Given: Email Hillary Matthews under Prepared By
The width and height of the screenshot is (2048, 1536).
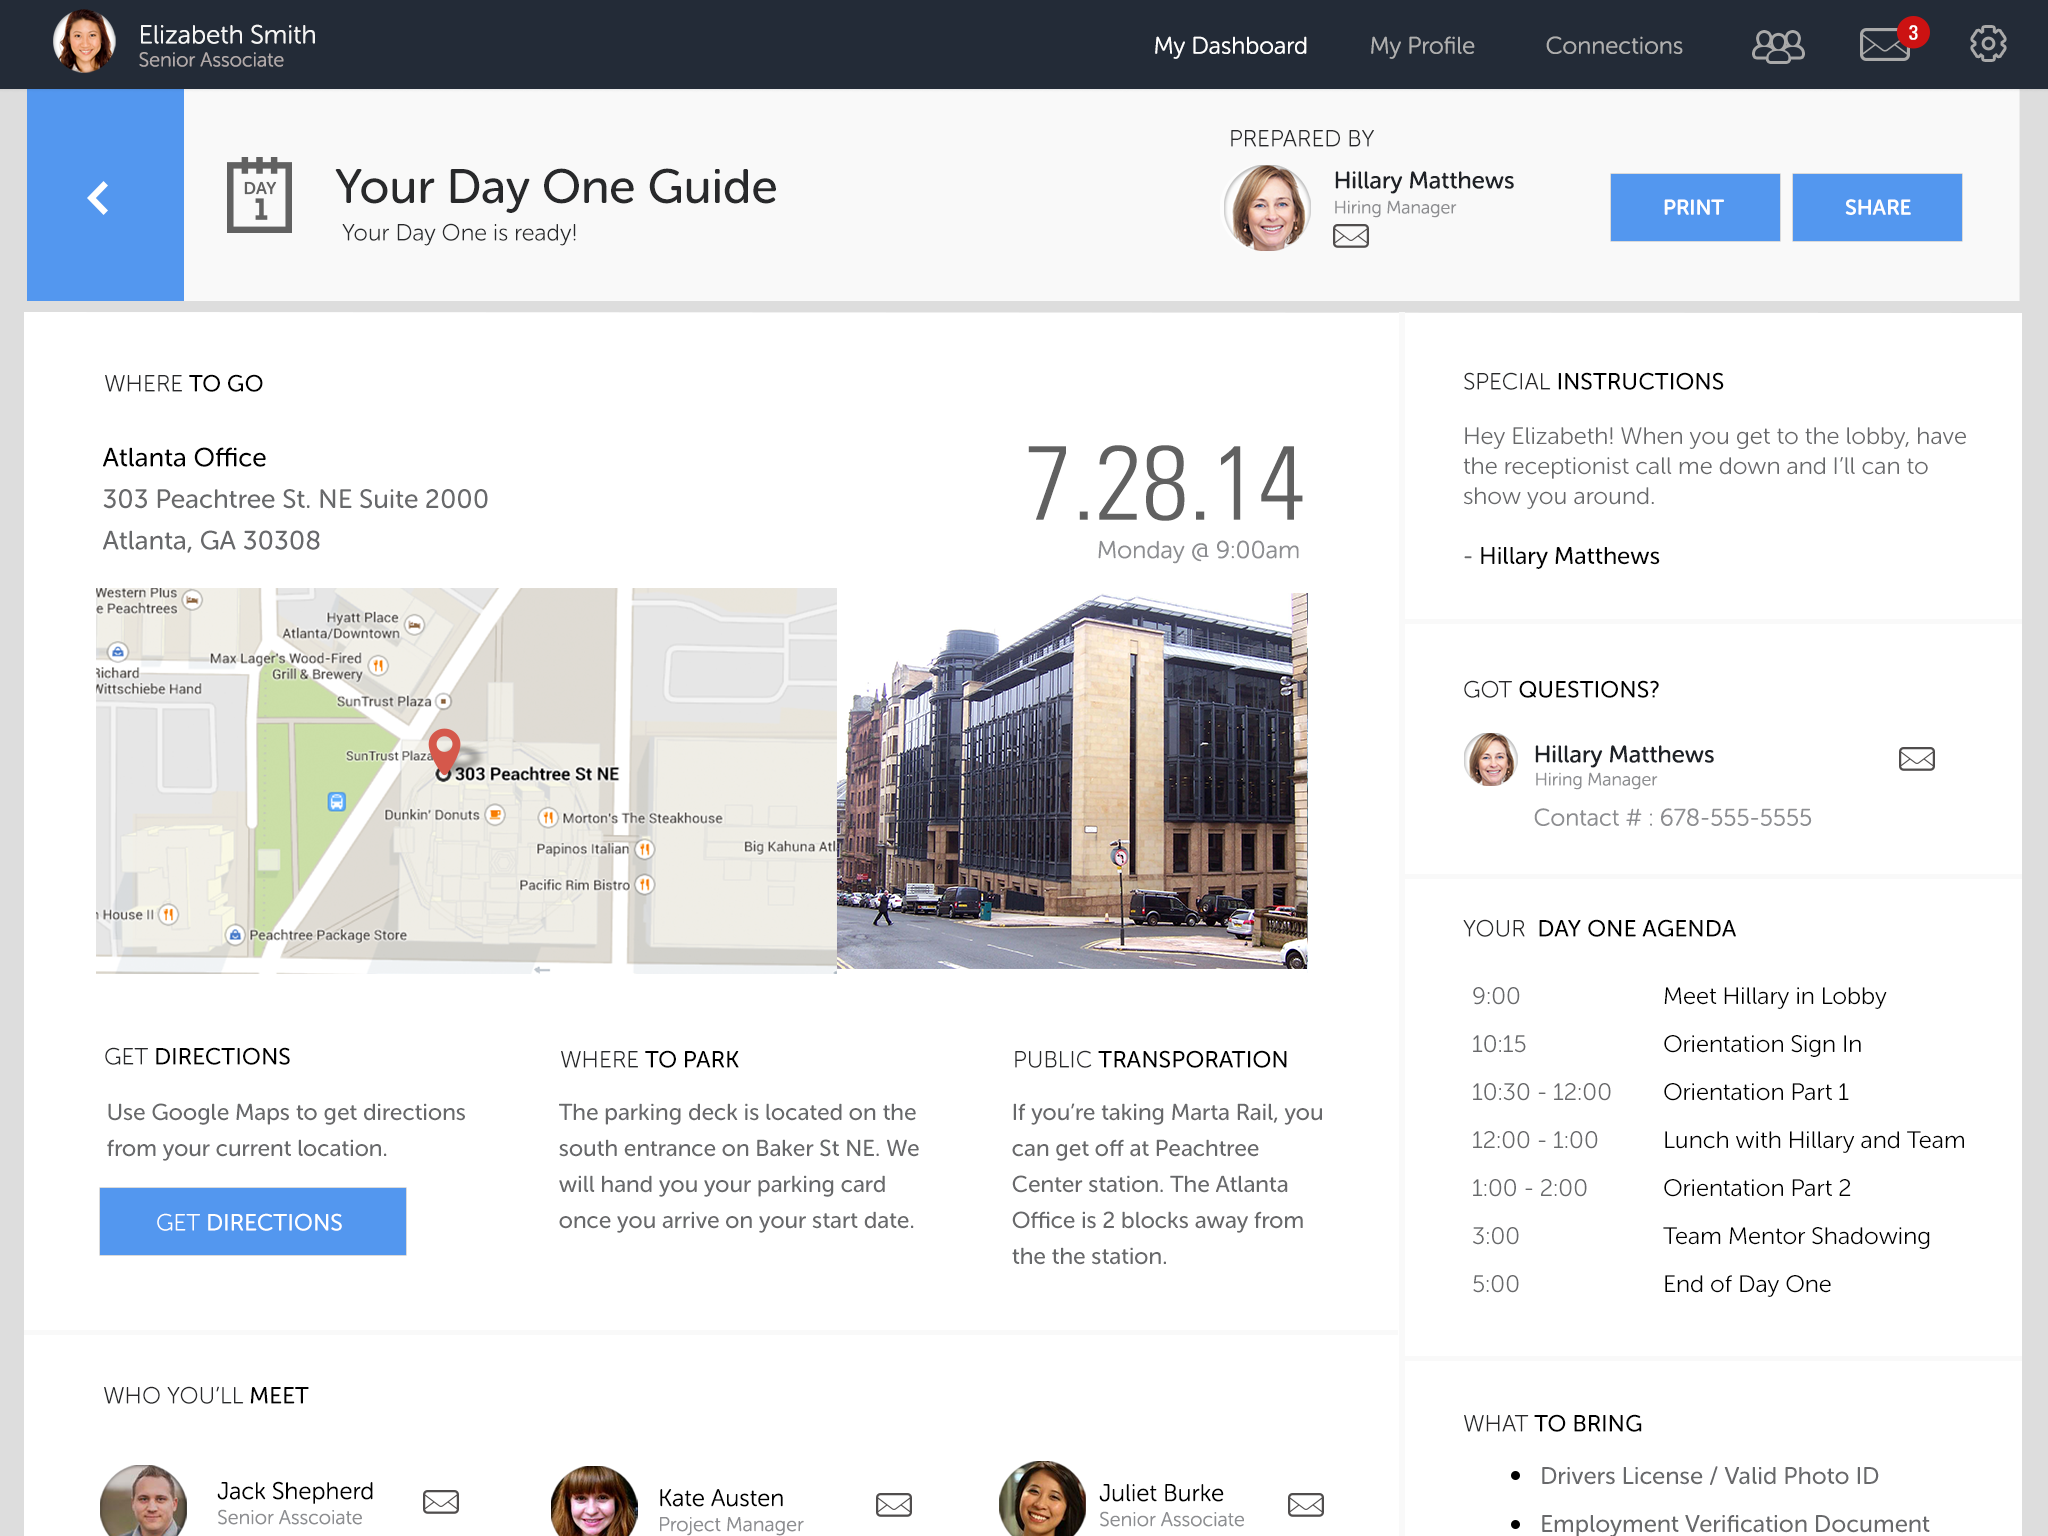Looking at the screenshot, I should (x=1350, y=236).
